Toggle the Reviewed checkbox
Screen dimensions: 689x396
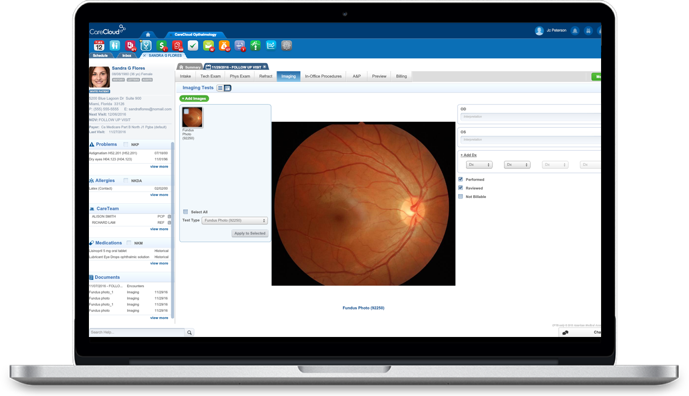click(x=461, y=188)
